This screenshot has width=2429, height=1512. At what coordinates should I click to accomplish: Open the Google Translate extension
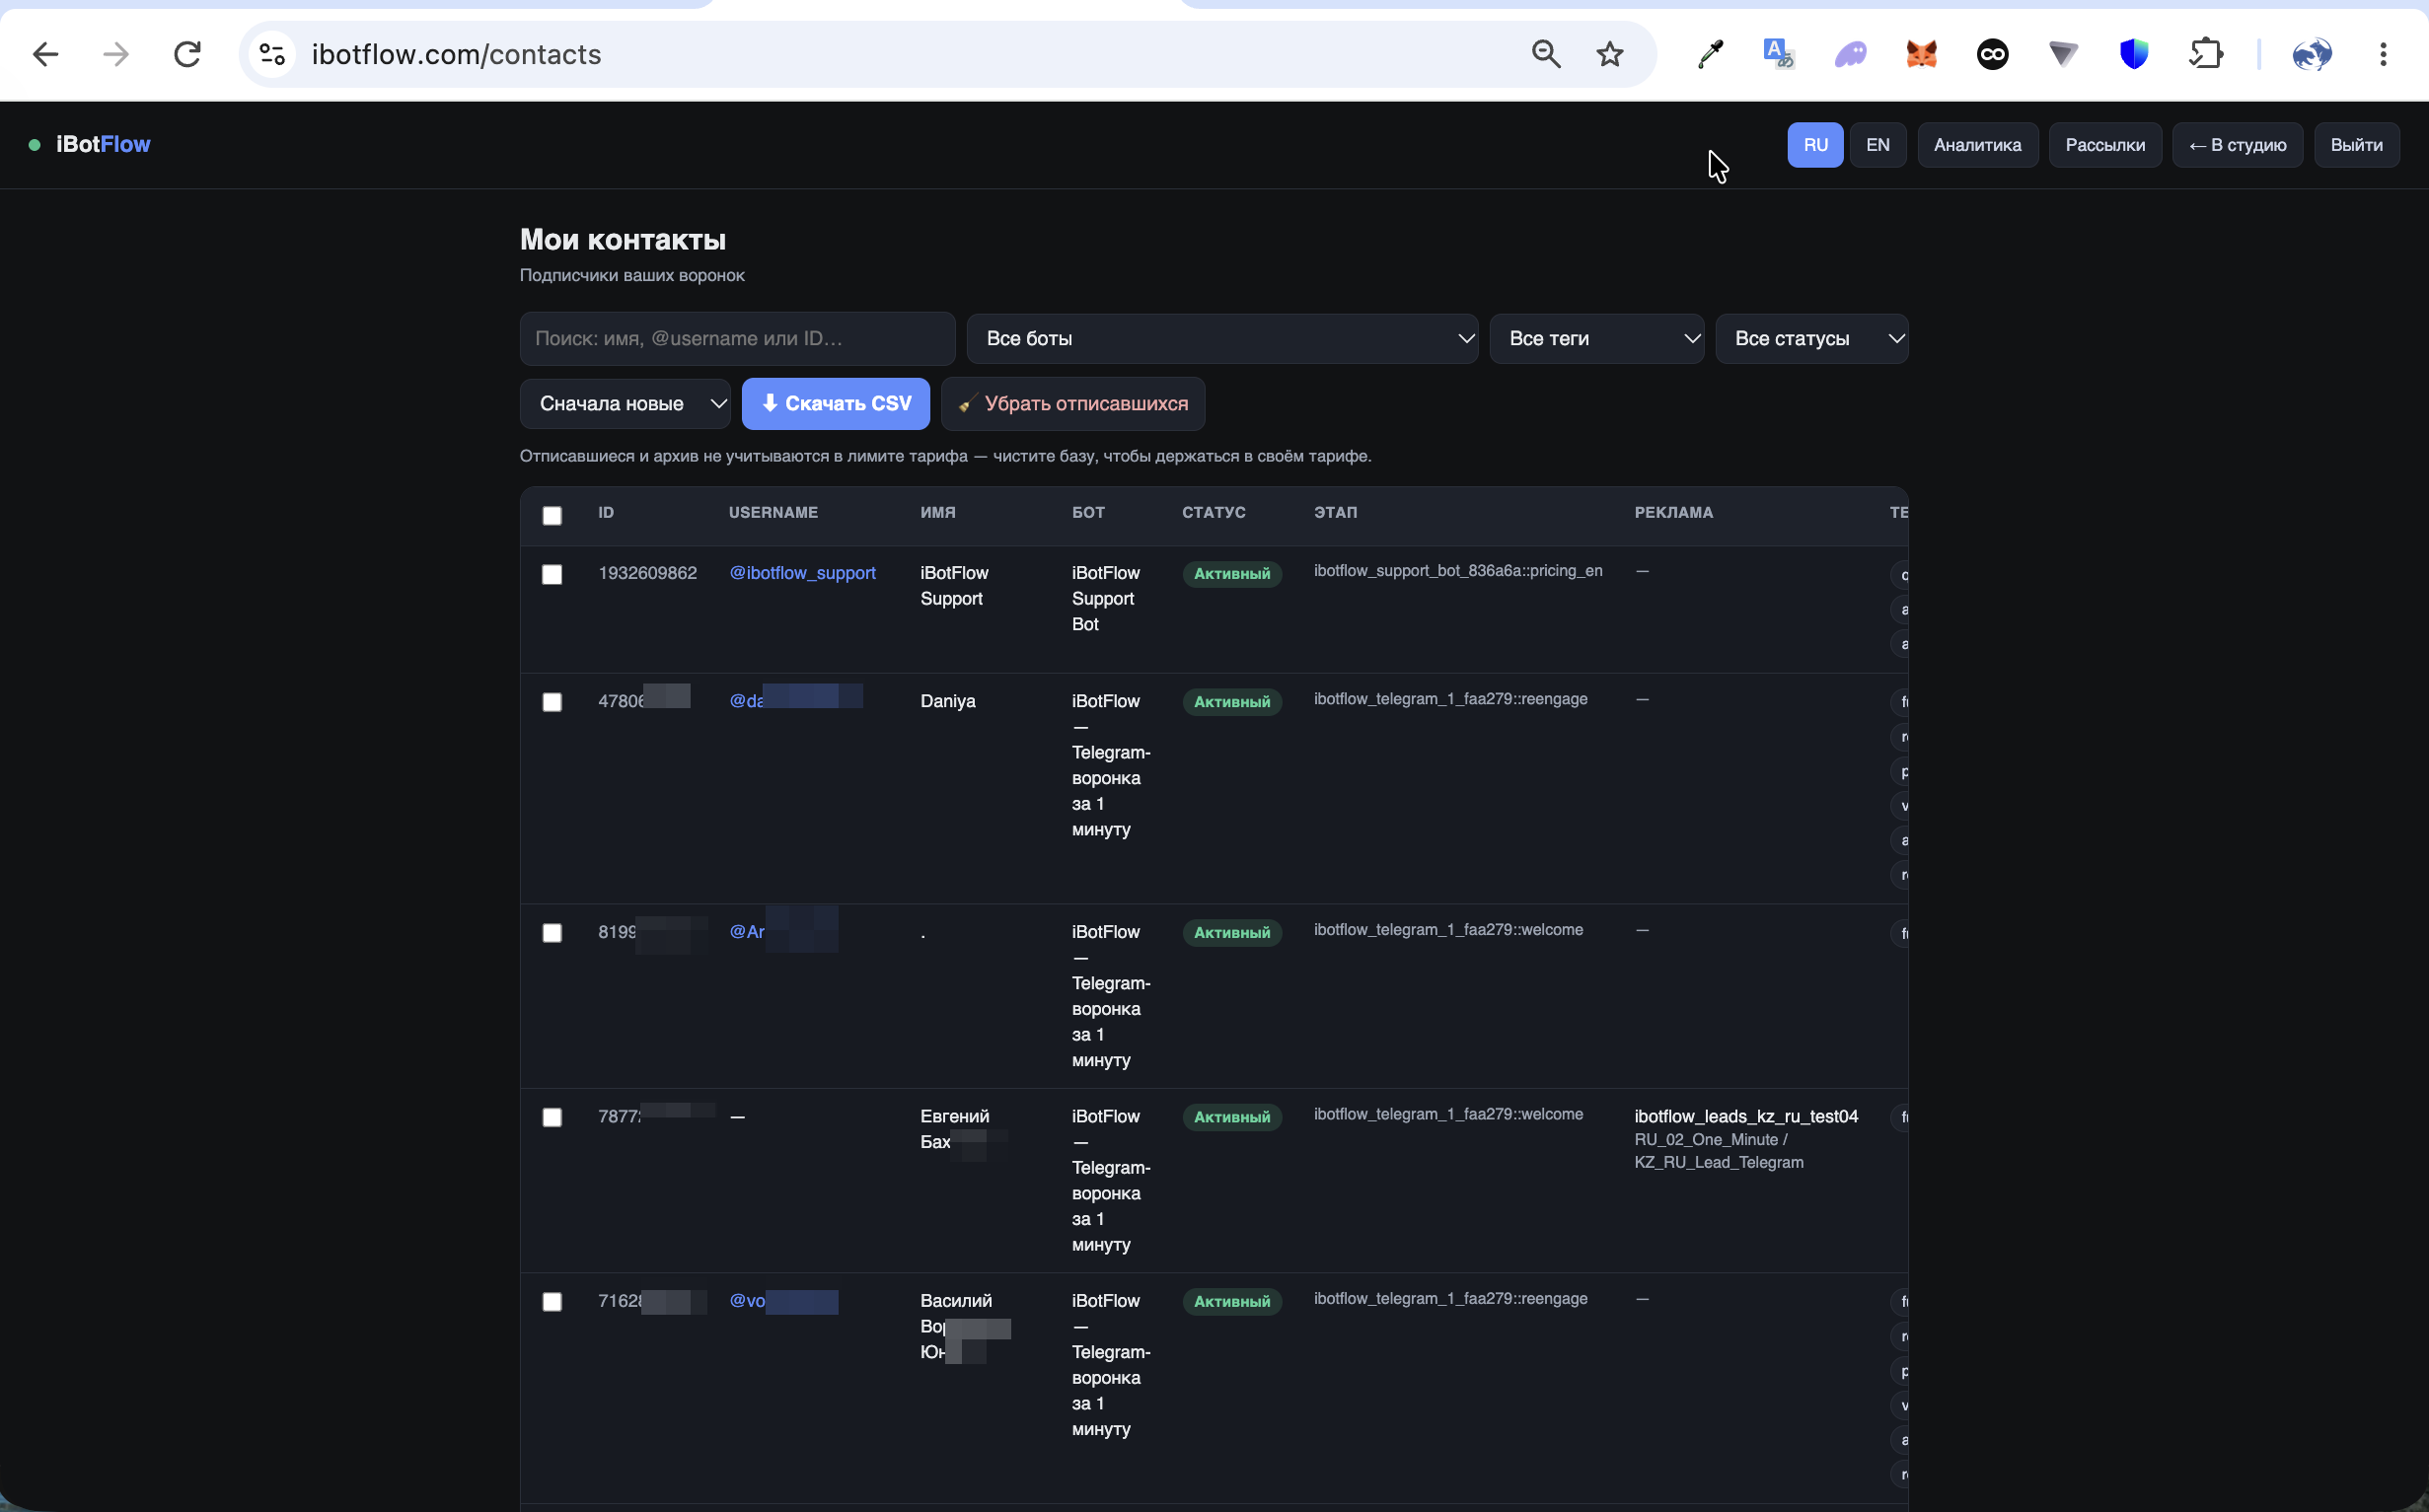[x=1779, y=54]
